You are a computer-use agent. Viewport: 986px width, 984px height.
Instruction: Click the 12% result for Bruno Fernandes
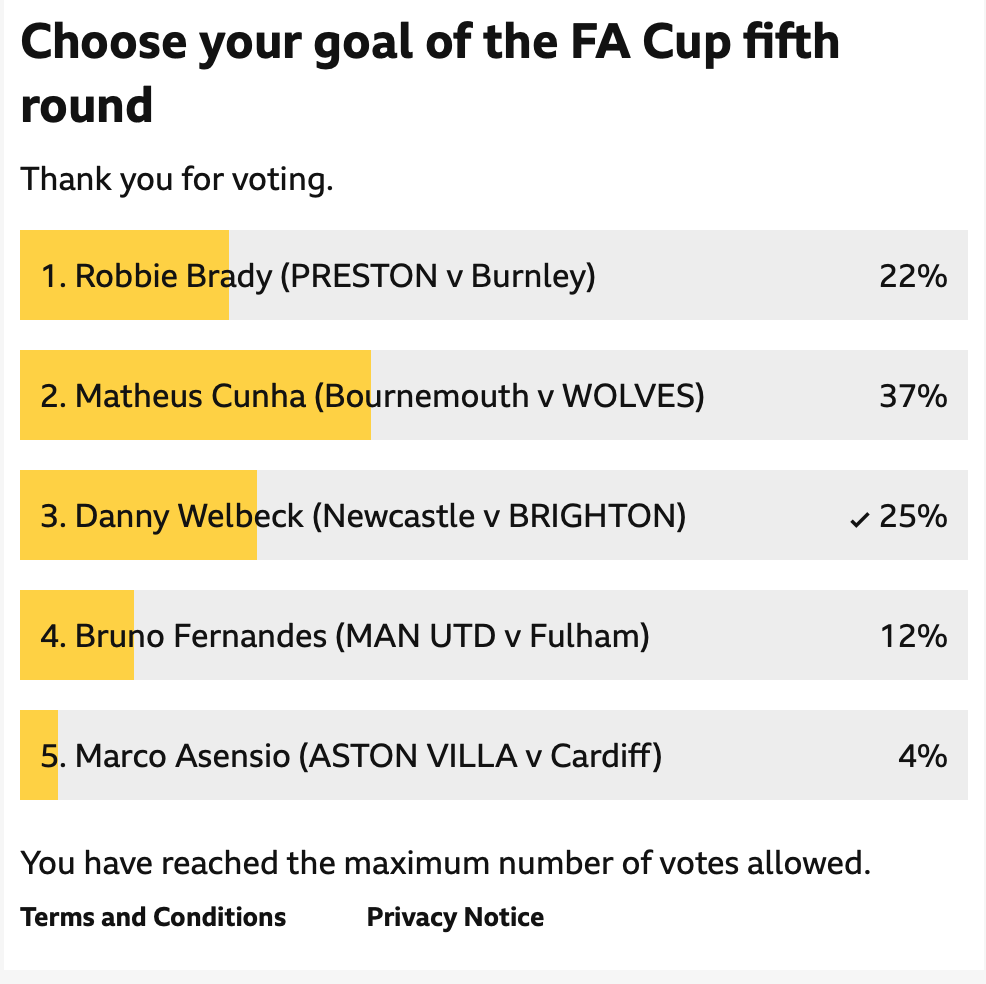click(x=914, y=636)
